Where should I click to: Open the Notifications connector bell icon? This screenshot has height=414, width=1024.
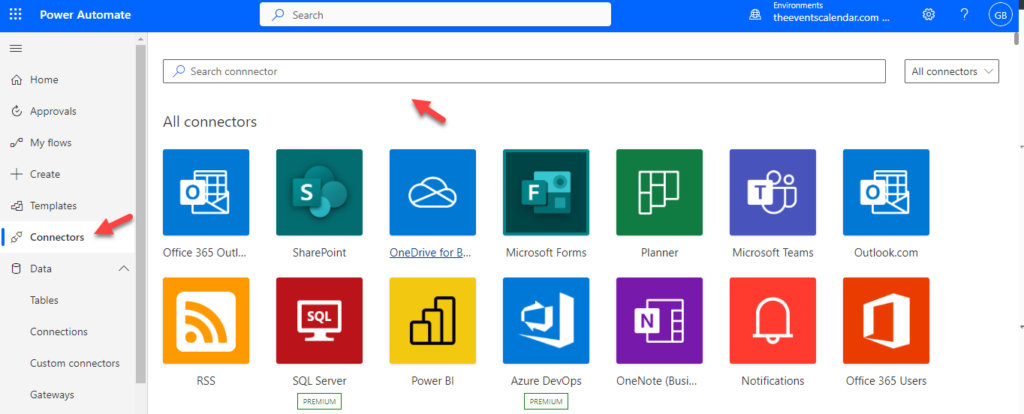773,320
